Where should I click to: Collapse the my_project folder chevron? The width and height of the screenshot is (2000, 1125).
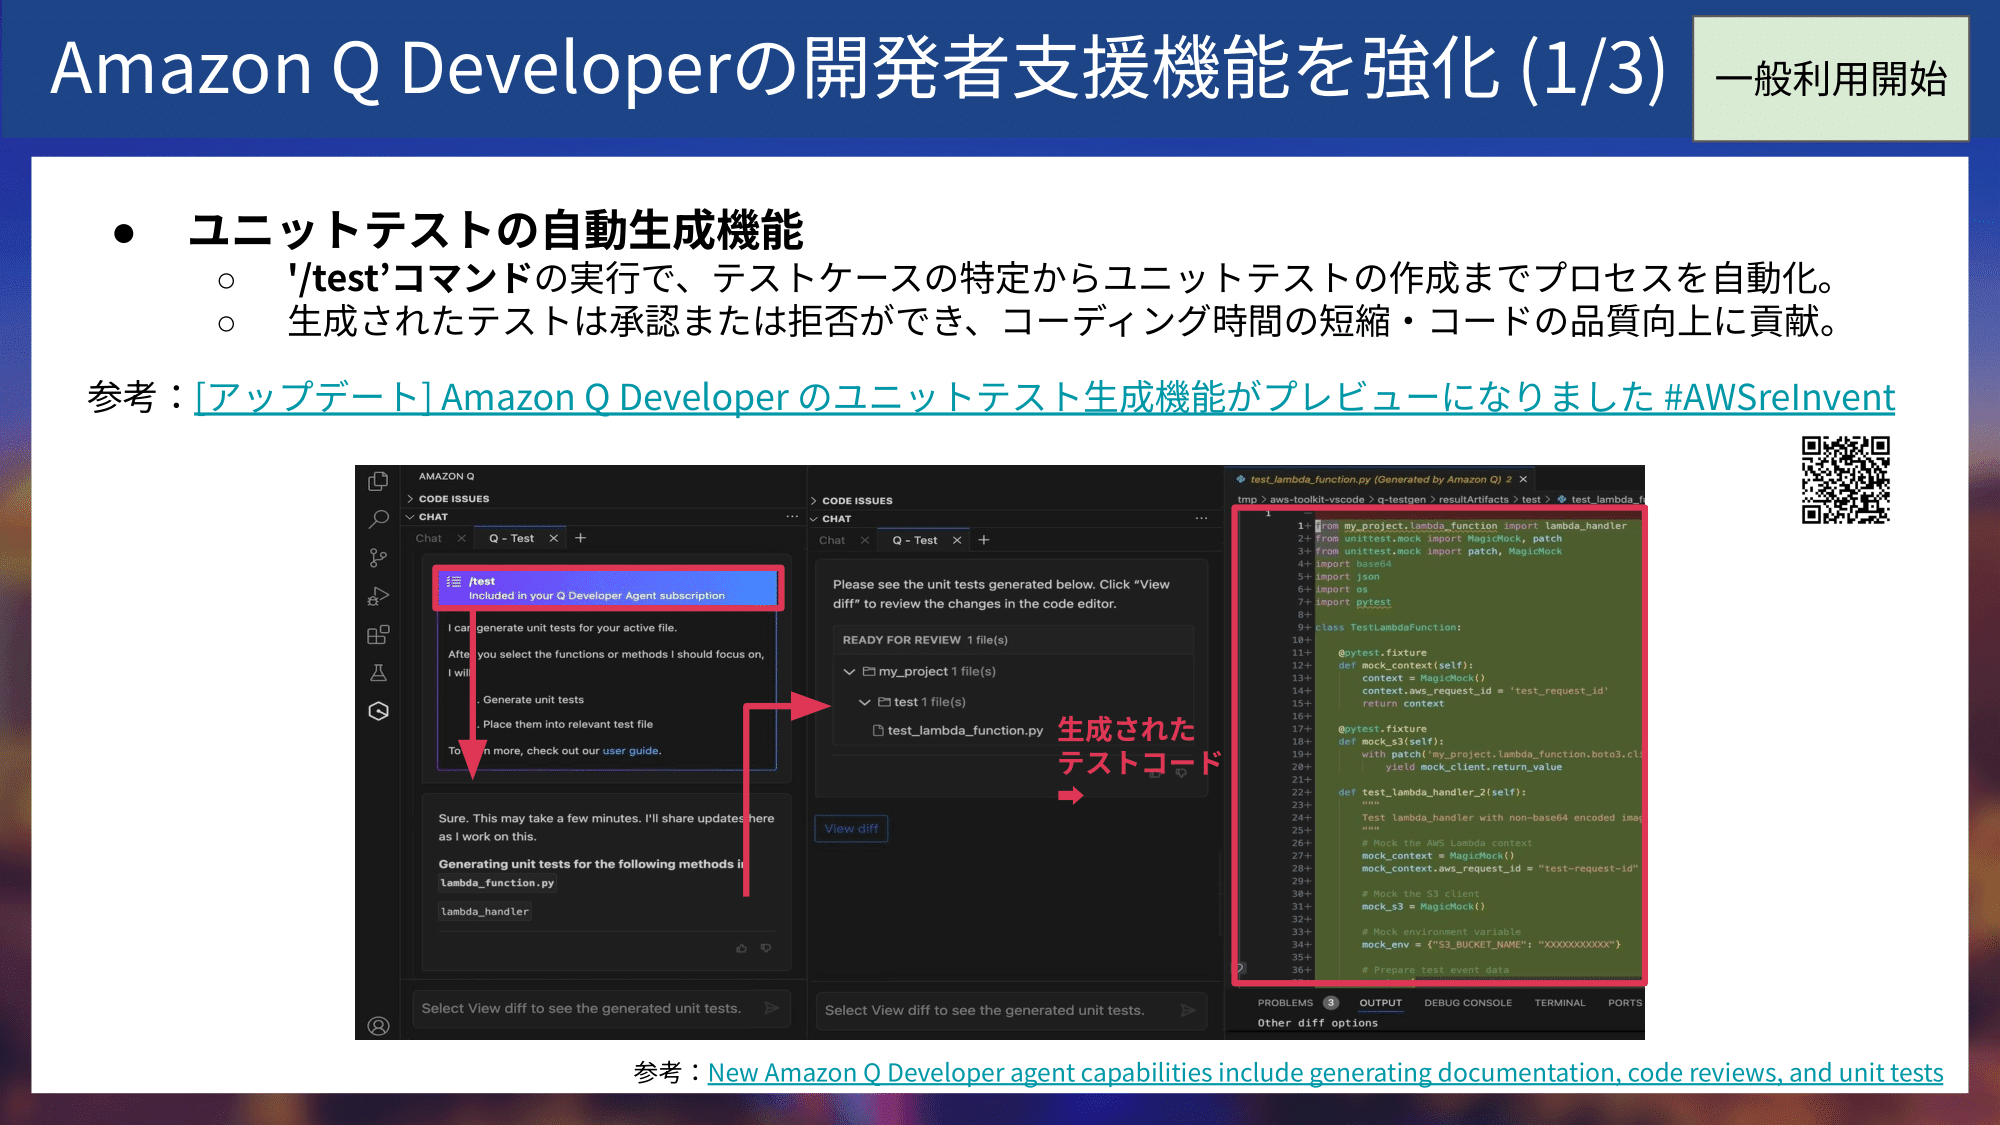point(849,671)
